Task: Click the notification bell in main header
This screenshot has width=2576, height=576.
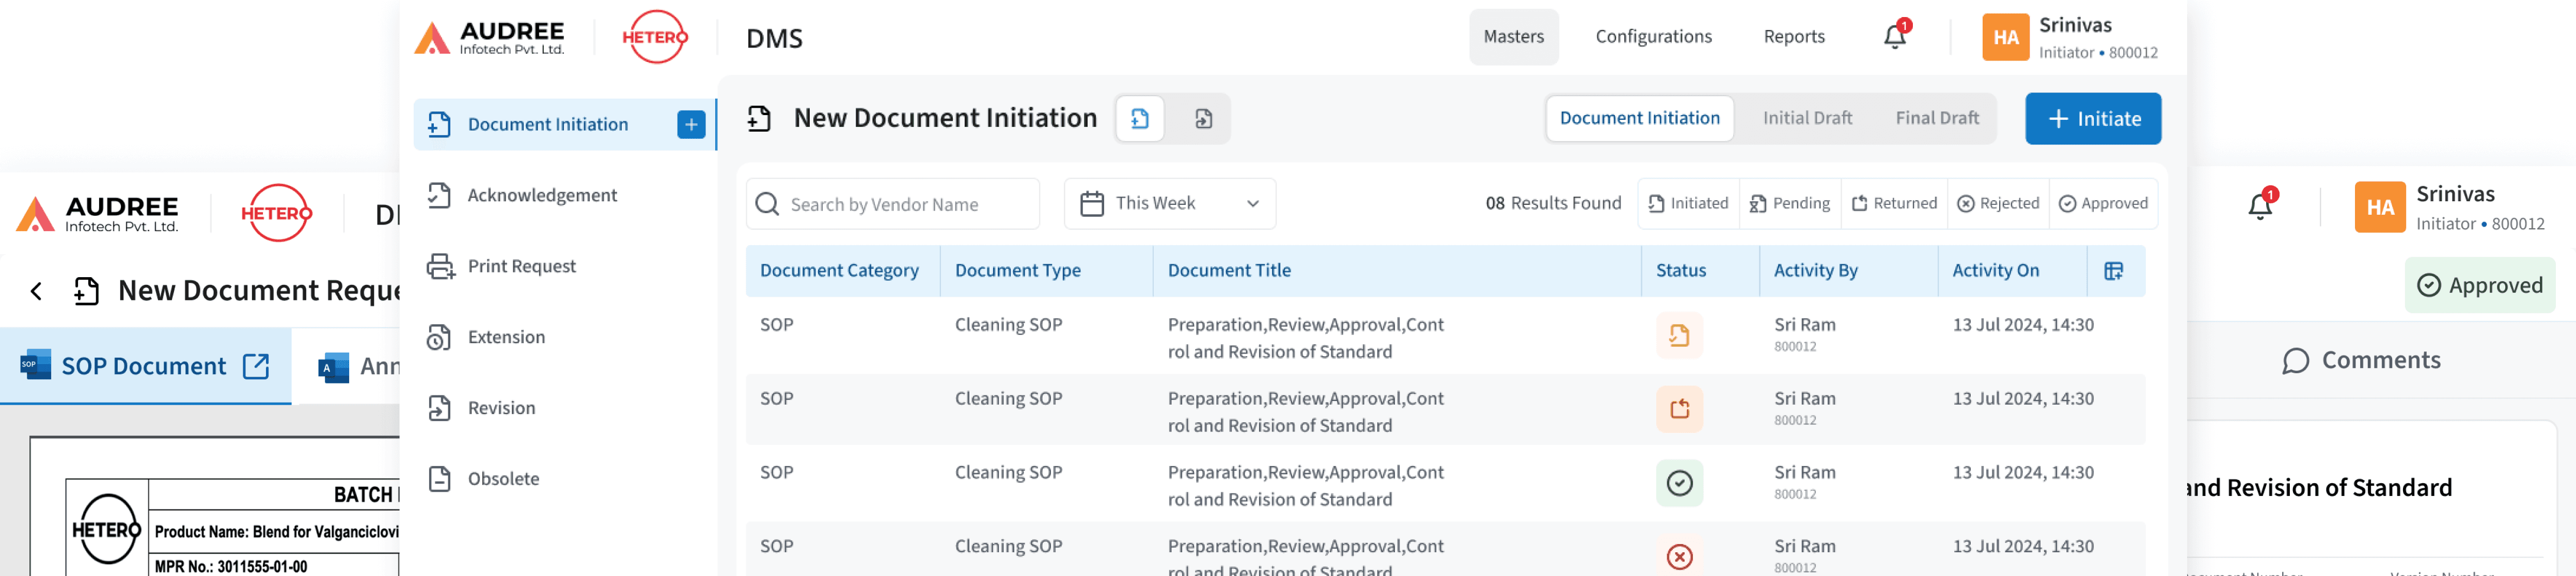Action: coord(1894,37)
